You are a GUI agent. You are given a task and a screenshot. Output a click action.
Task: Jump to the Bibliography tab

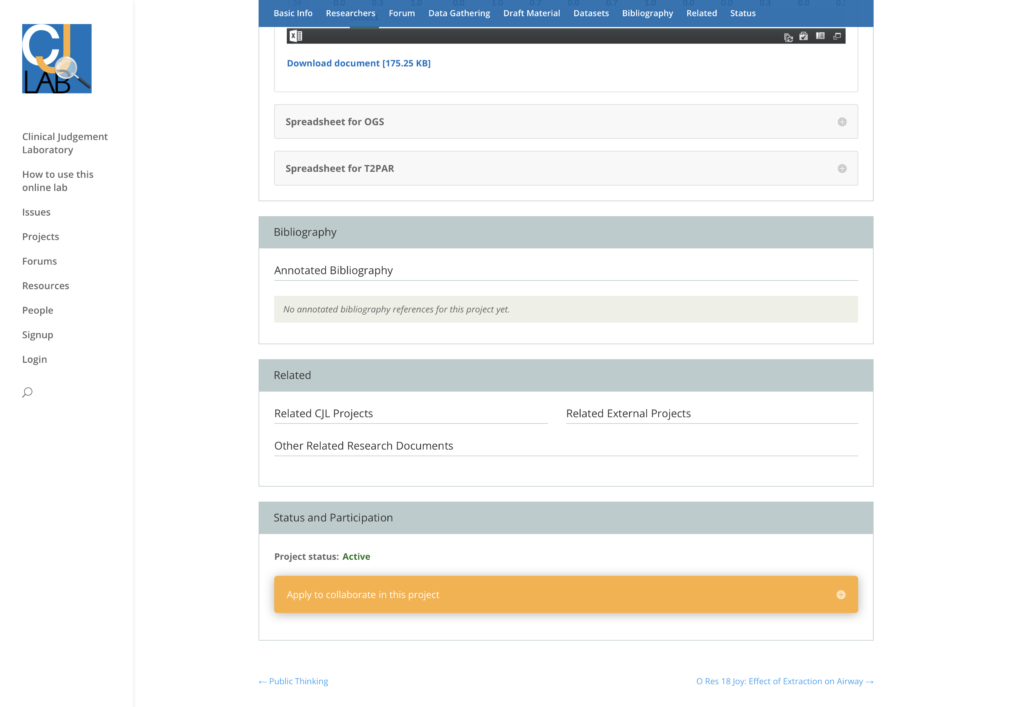pos(647,13)
